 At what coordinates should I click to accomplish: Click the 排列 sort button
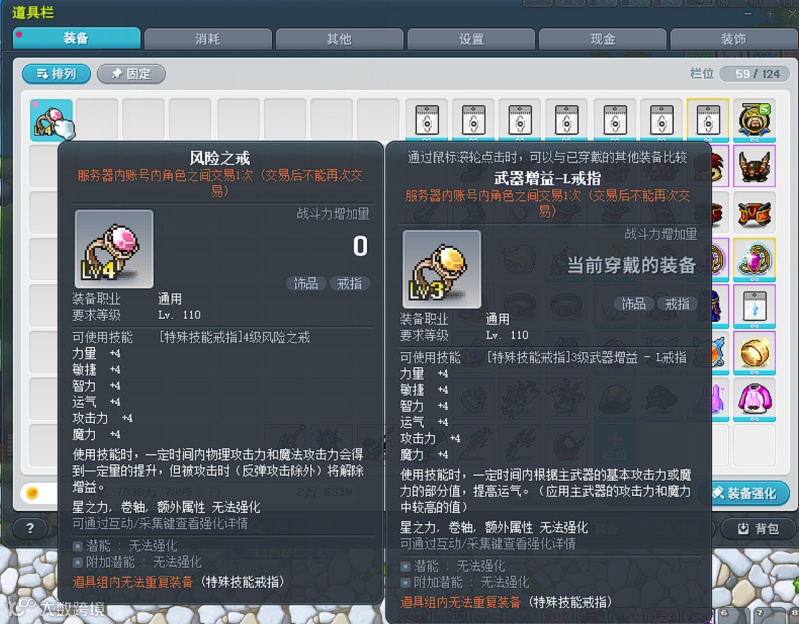(56, 74)
